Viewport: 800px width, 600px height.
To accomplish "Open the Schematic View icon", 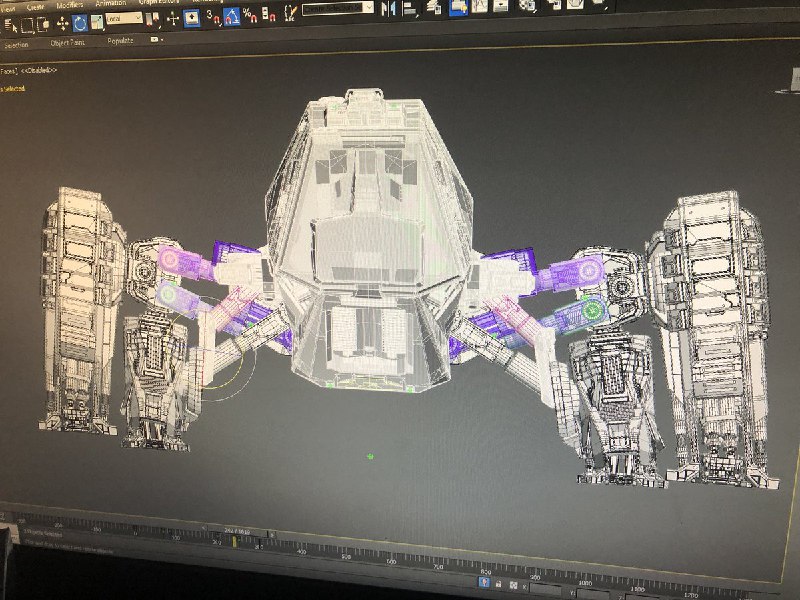I will pos(501,5).
